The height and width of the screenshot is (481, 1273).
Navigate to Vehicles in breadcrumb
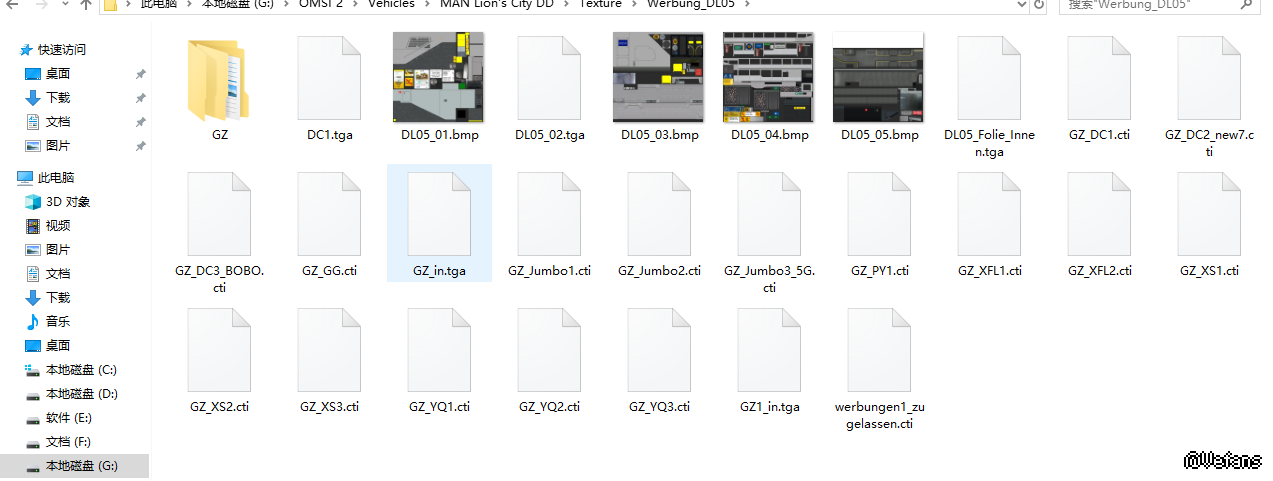391,4
